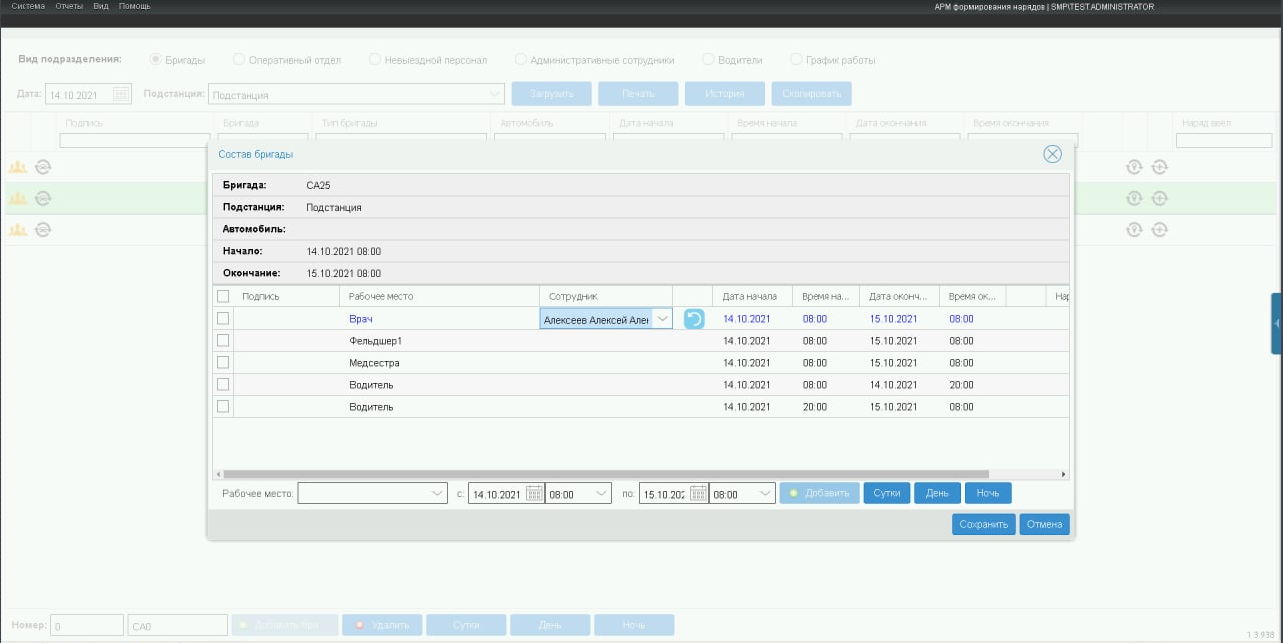Click the 'с' date field showing 14.10.2021
The height and width of the screenshot is (643, 1283).
tap(497, 493)
